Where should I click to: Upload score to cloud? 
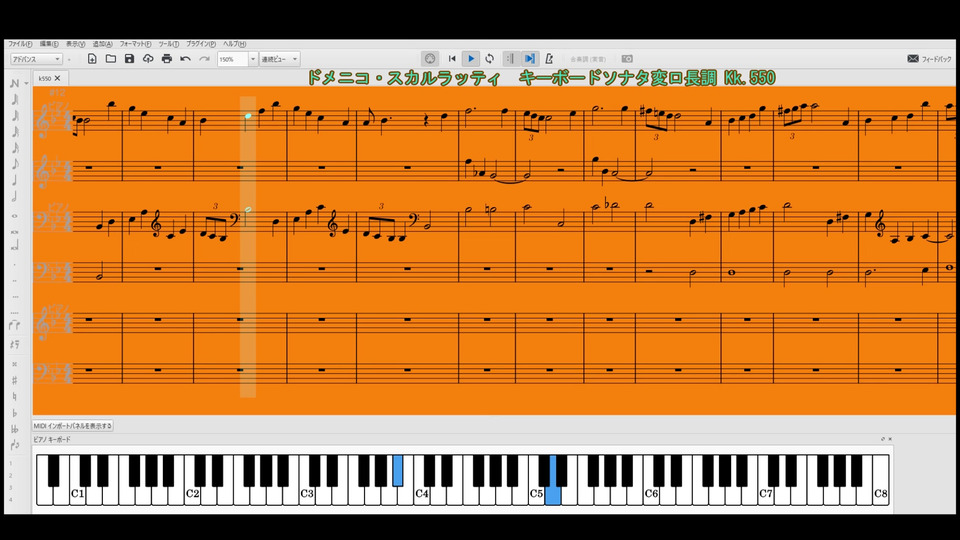[148, 59]
